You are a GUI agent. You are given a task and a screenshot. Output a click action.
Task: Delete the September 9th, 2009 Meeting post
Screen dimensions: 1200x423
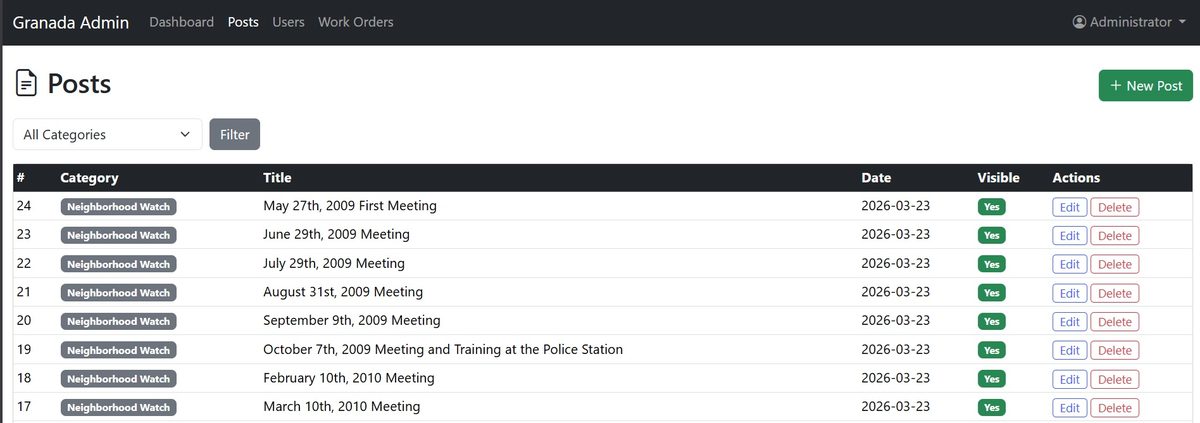(x=1115, y=322)
